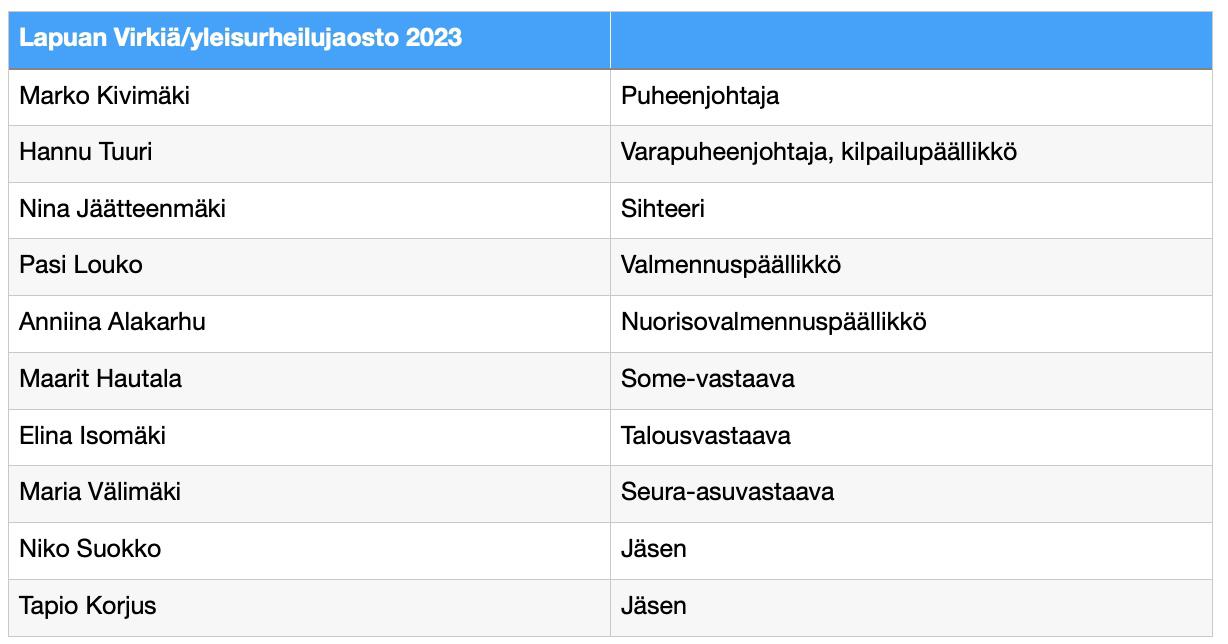This screenshot has height=644, width=1228.
Task: Select the Hannu Tuuri name cell
Action: (x=309, y=154)
